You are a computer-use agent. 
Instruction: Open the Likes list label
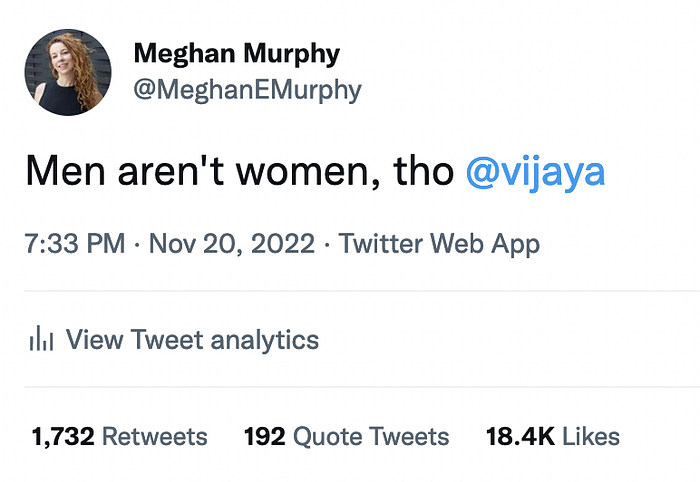591,436
